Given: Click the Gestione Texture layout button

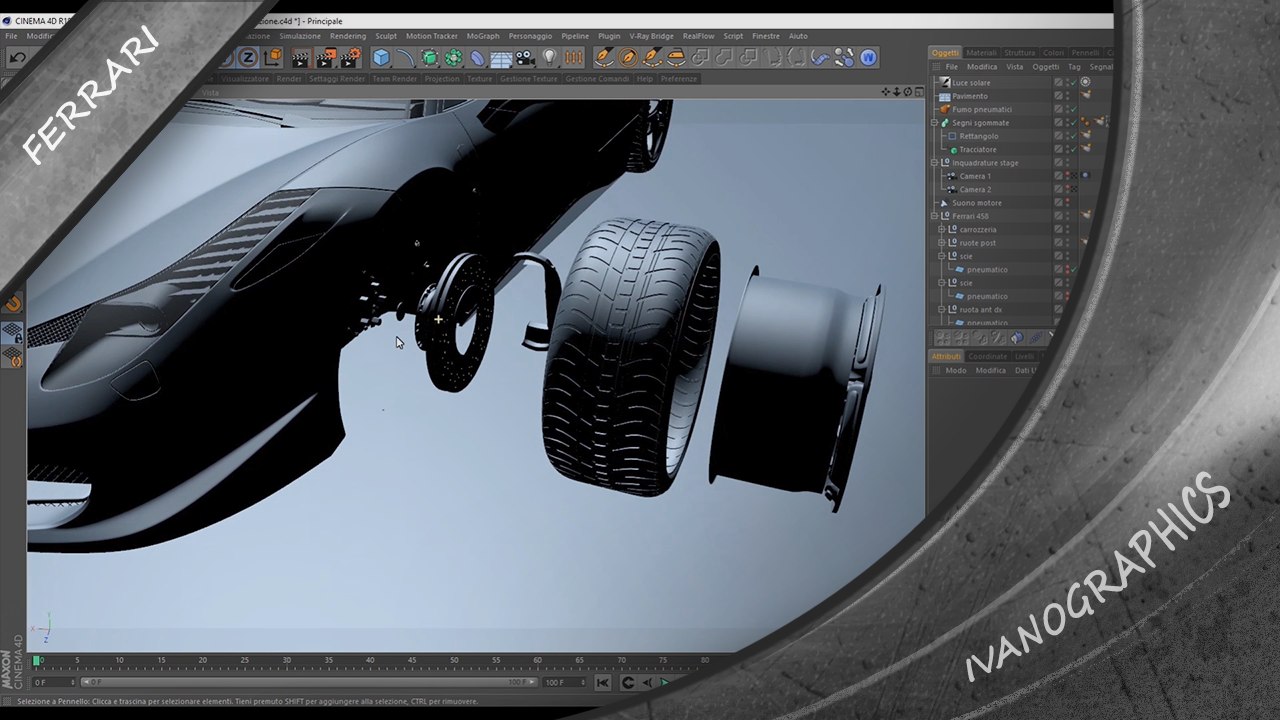Looking at the screenshot, I should 529,79.
